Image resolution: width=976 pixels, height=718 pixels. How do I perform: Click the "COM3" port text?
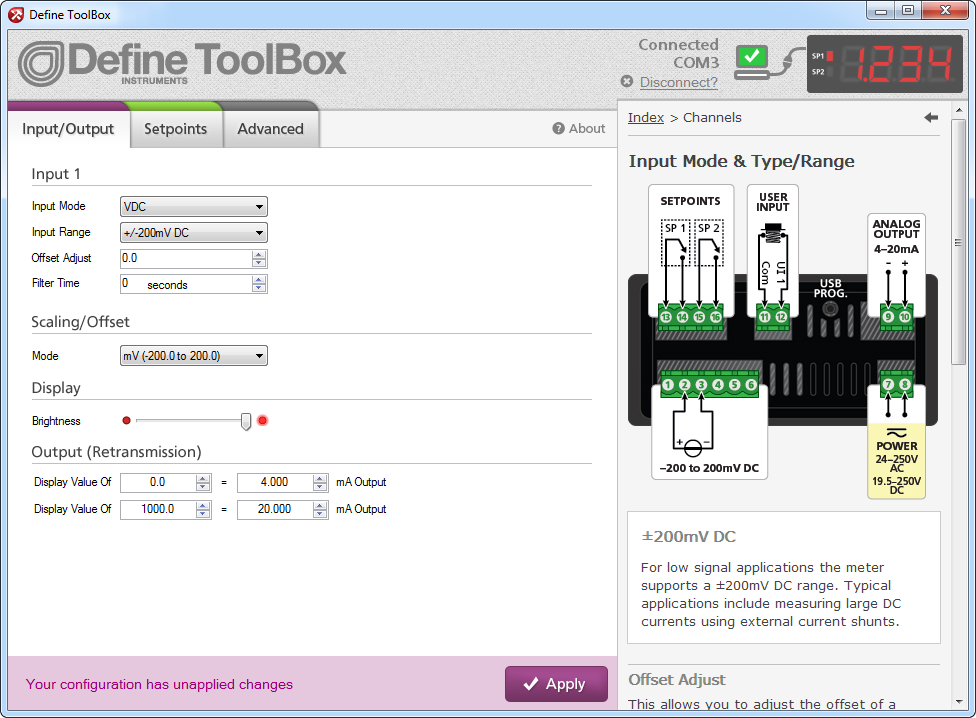(x=696, y=63)
